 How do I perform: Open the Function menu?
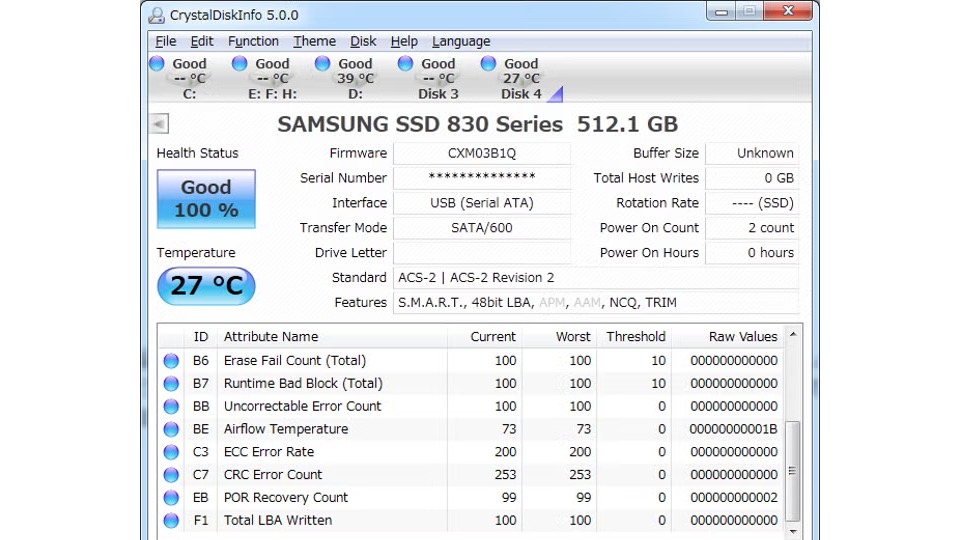[x=253, y=41]
